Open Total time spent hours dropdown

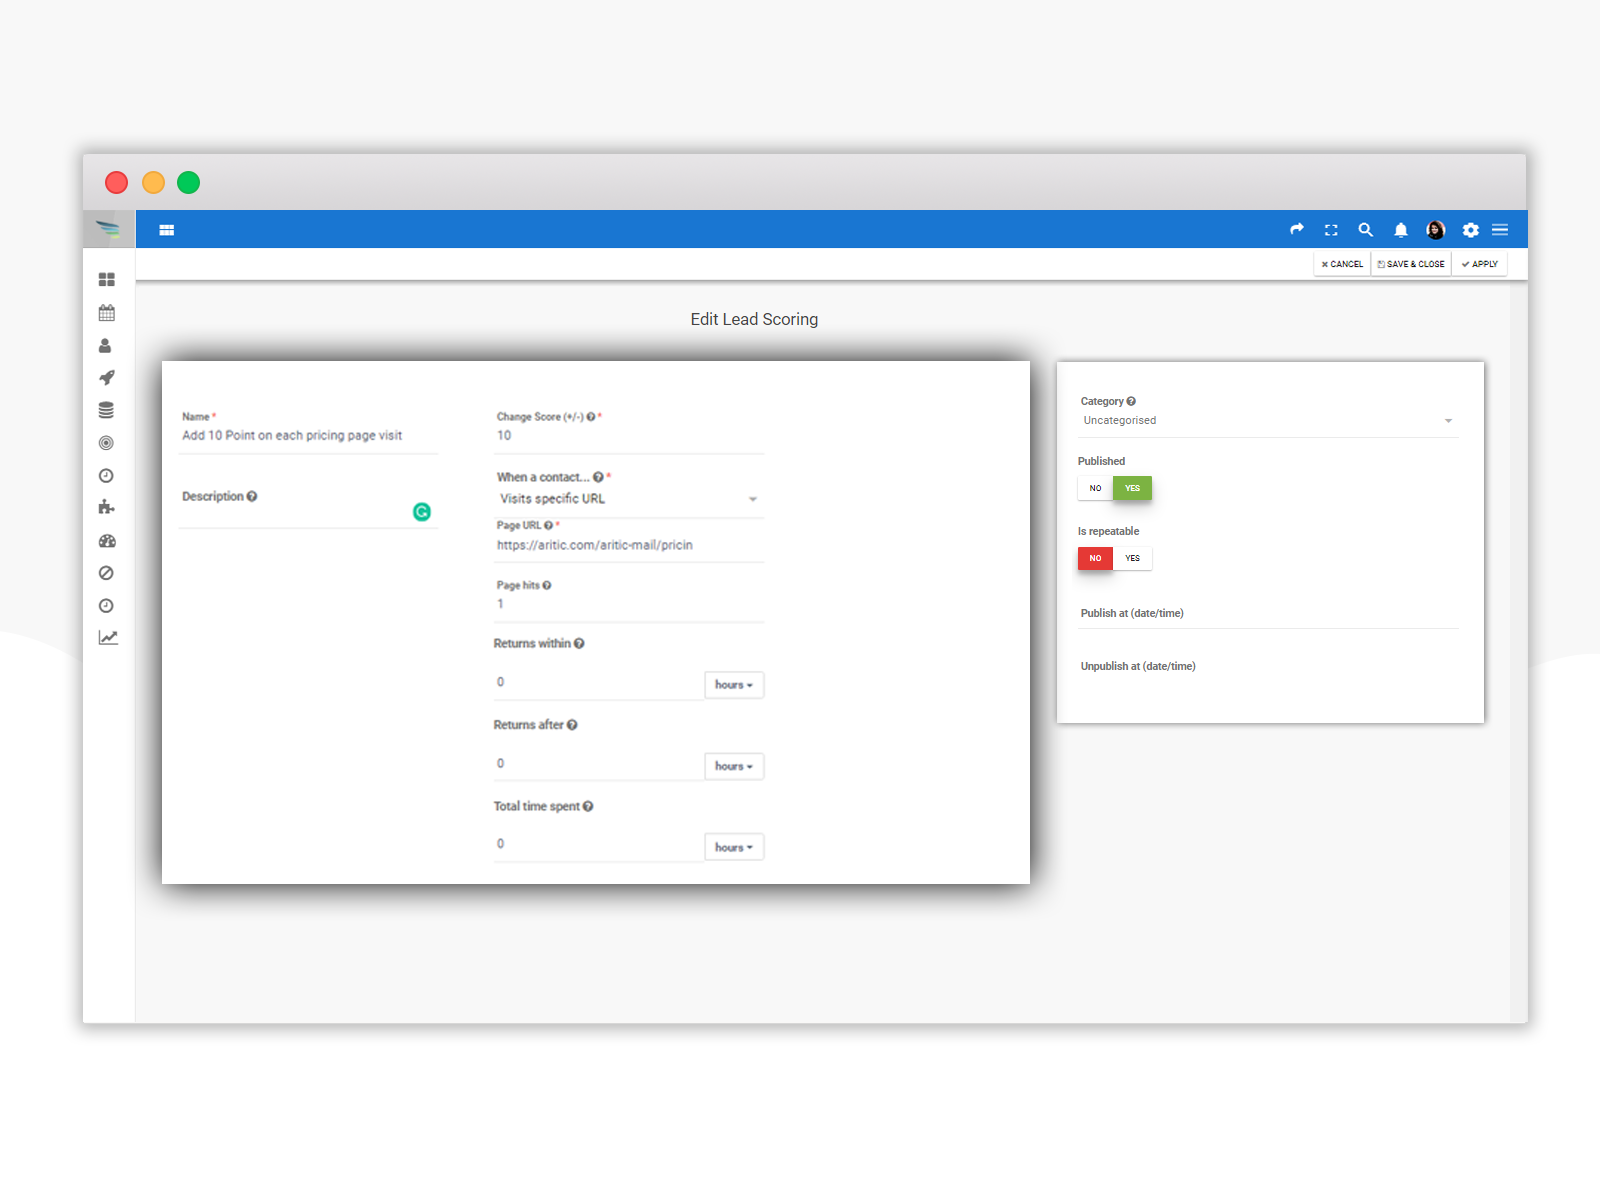pos(734,847)
